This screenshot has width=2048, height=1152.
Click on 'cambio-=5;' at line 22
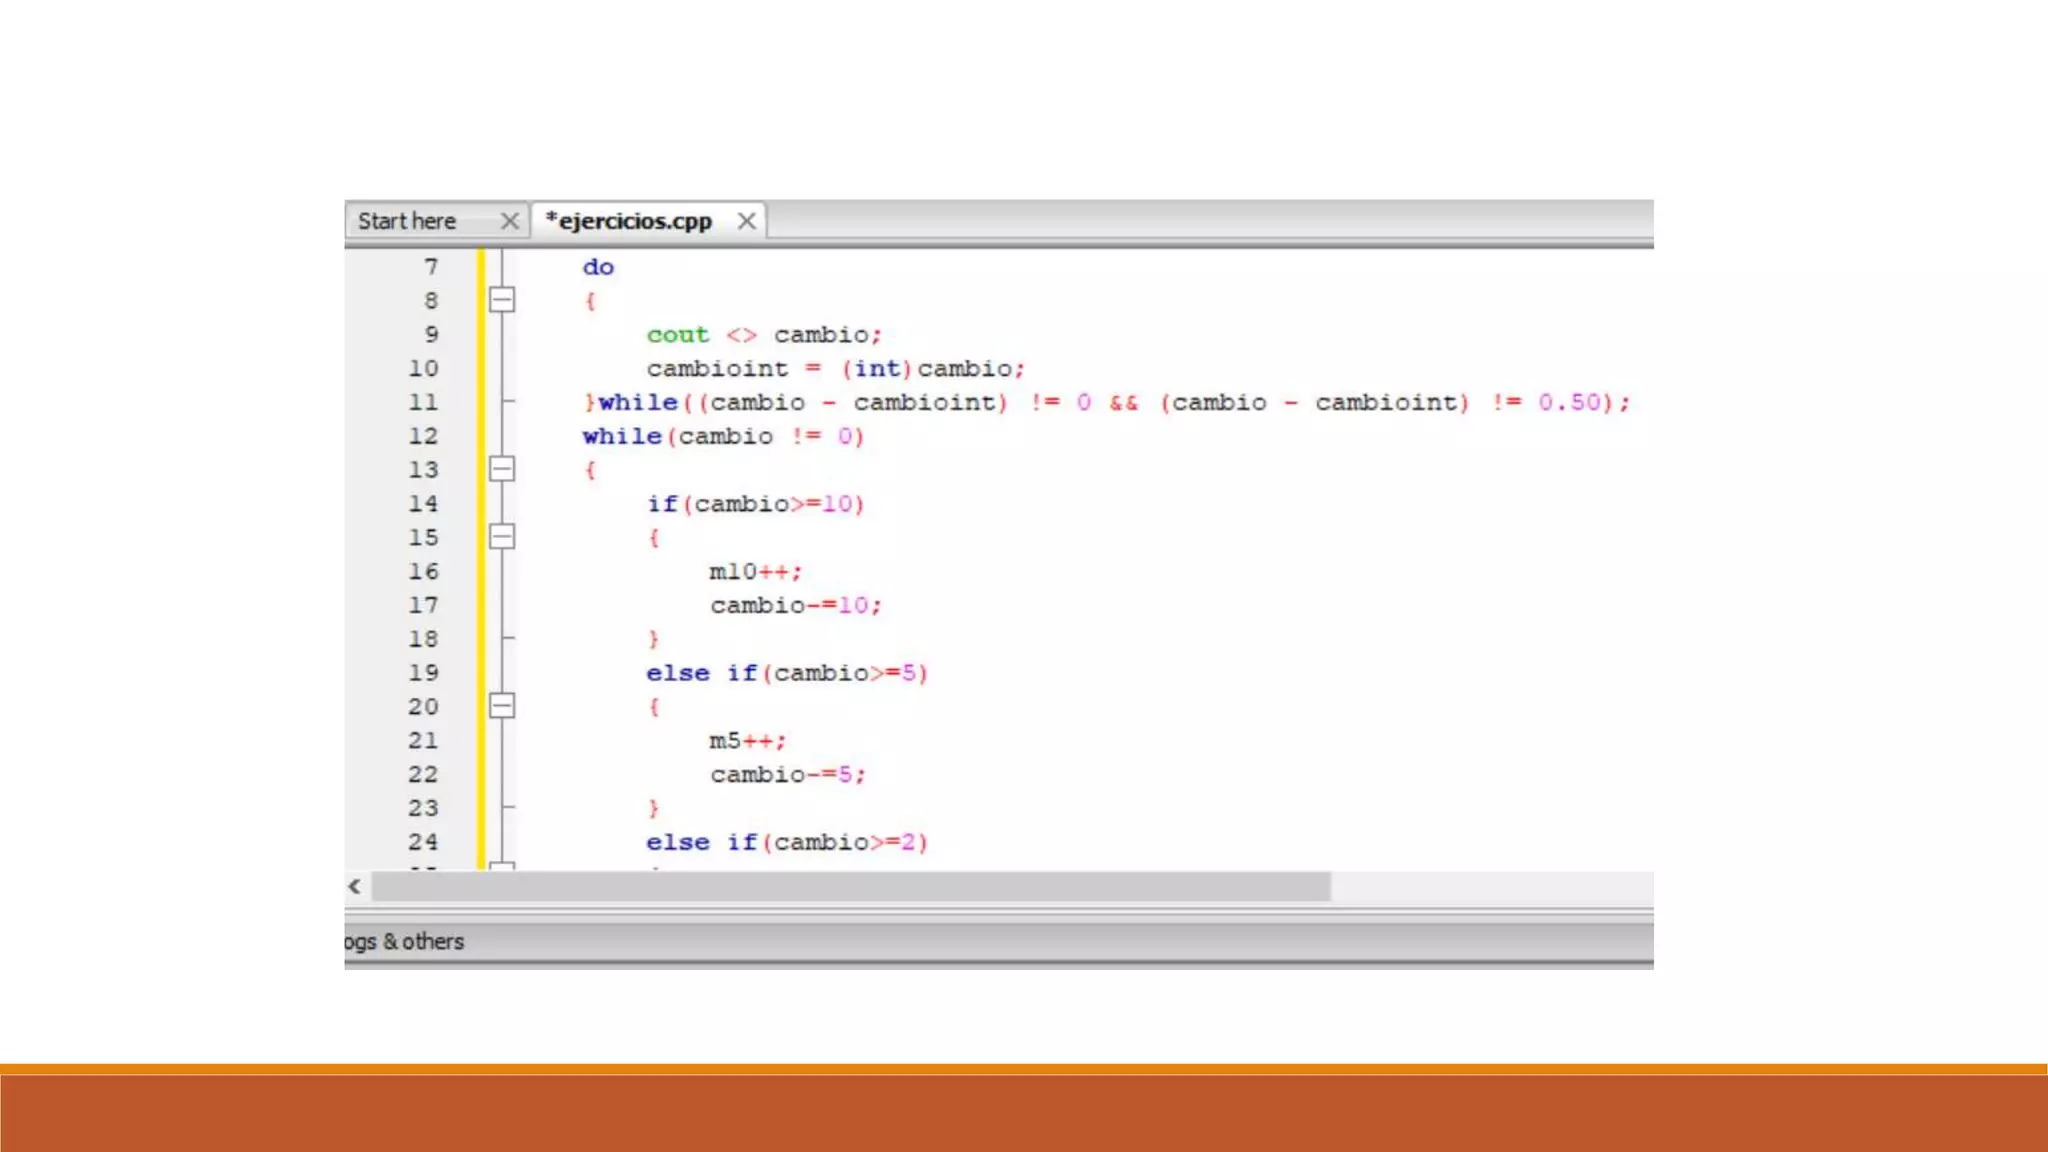coord(787,775)
